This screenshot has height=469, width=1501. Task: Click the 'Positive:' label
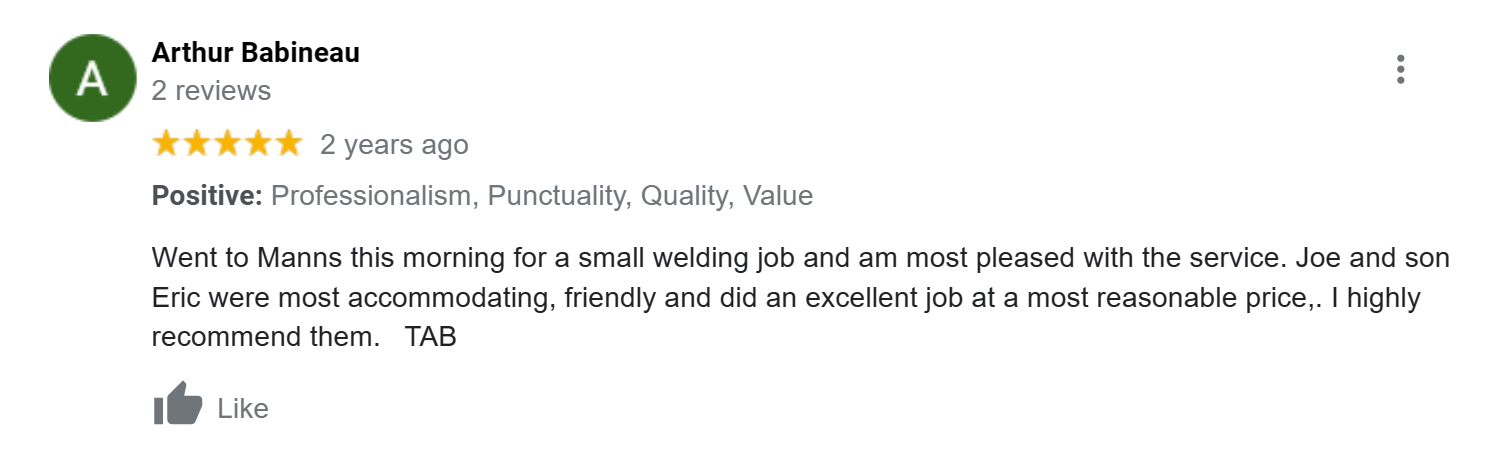[207, 196]
